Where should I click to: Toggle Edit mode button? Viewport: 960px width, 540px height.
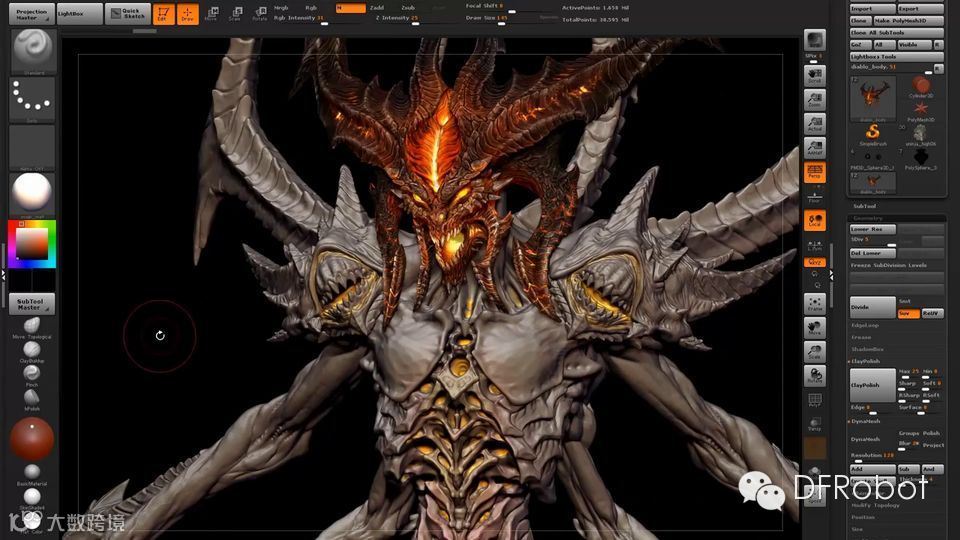(163, 14)
